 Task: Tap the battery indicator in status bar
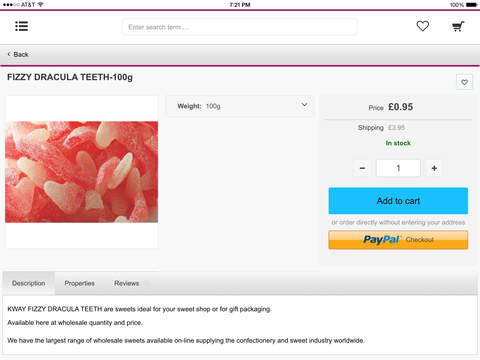(471, 5)
